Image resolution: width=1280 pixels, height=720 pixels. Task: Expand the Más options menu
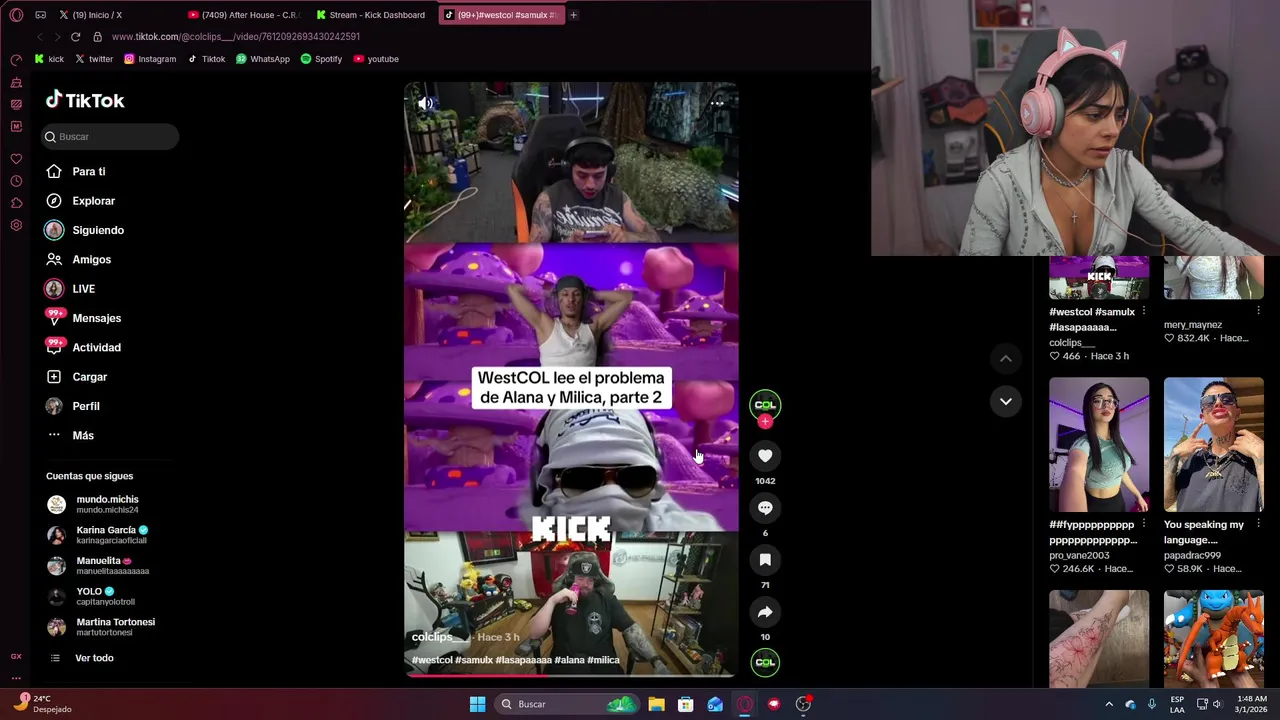coord(70,435)
